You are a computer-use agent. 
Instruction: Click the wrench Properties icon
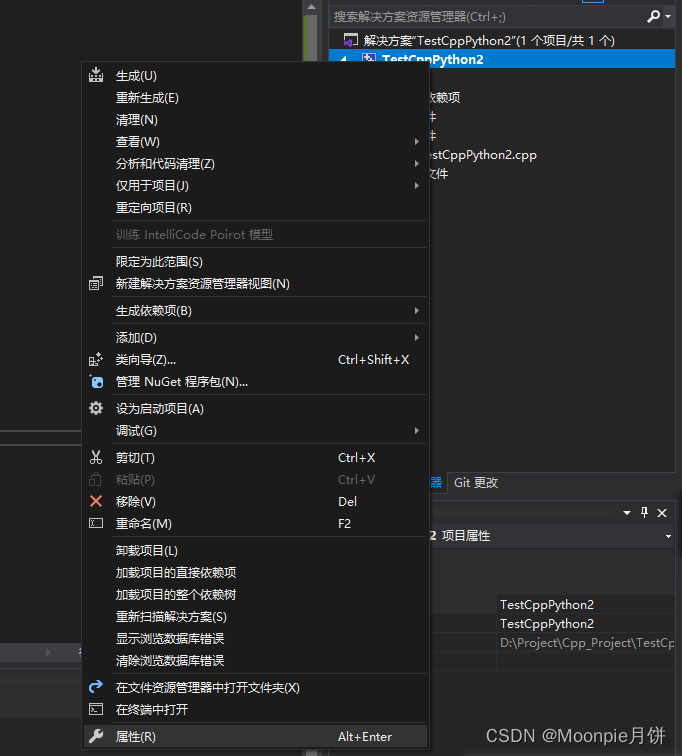[96, 736]
